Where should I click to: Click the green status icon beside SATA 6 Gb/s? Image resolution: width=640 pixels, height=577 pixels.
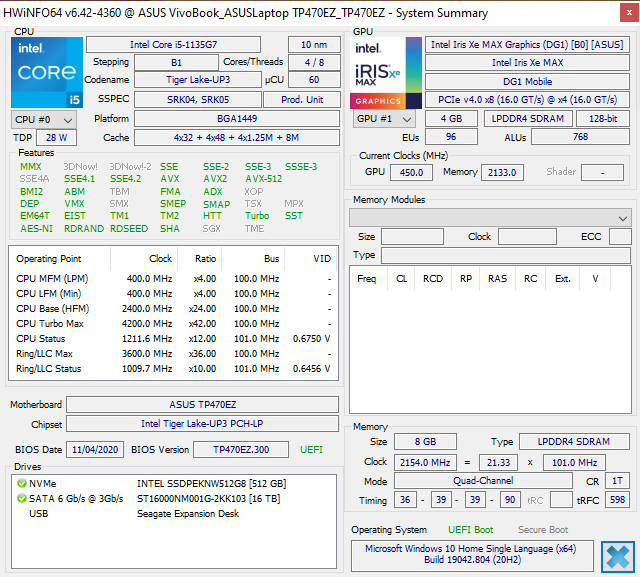pyautogui.click(x=21, y=499)
